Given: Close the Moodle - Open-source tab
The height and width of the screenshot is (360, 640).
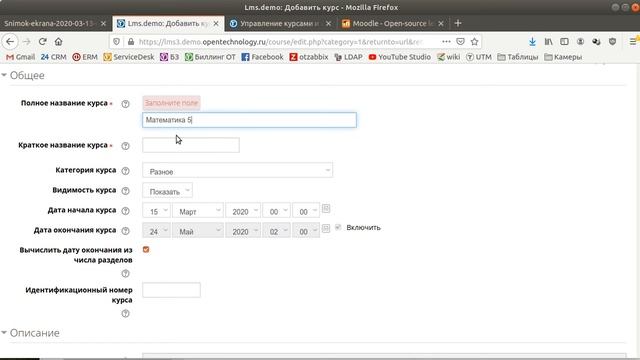Looking at the screenshot, I should (x=441, y=24).
